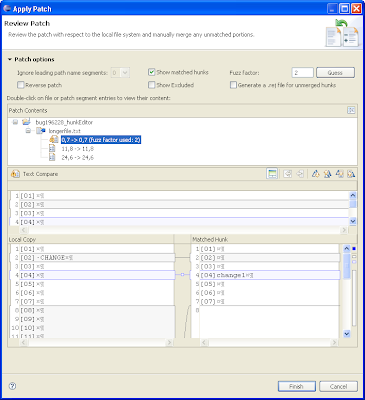Click Local Copy horizontal scroll left arrow

pos(24,342)
